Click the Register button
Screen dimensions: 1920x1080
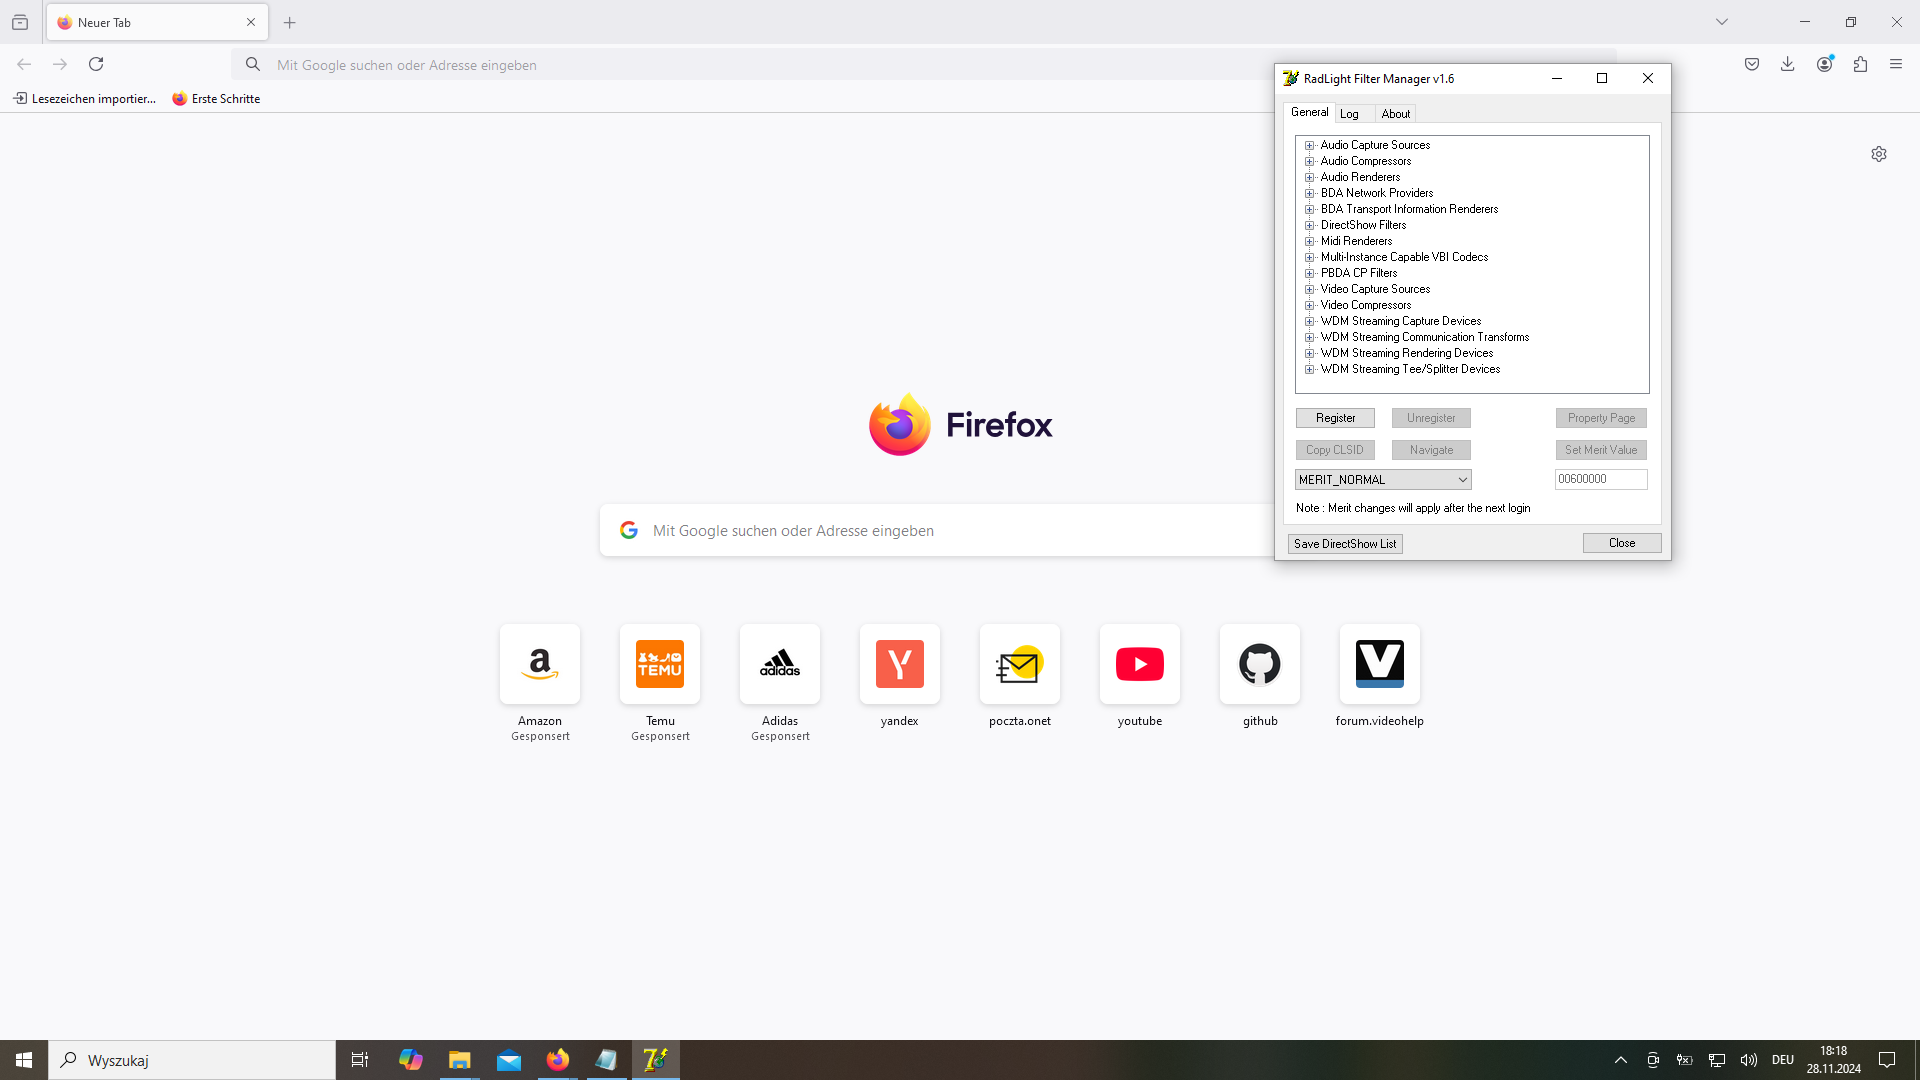click(x=1335, y=418)
